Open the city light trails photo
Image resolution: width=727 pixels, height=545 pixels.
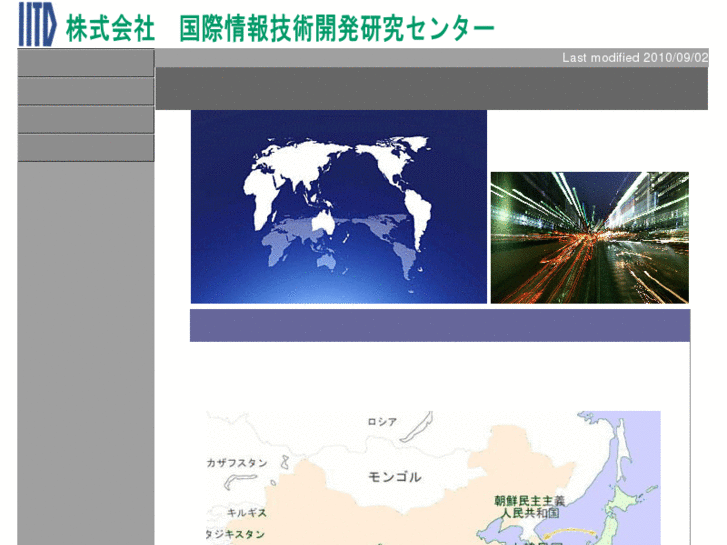[590, 237]
